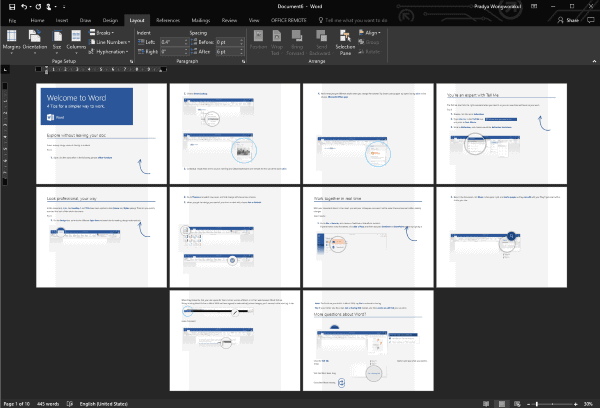Expand the Line Numbers dropdown
Screen dimensions: 600x408
(x=112, y=42)
